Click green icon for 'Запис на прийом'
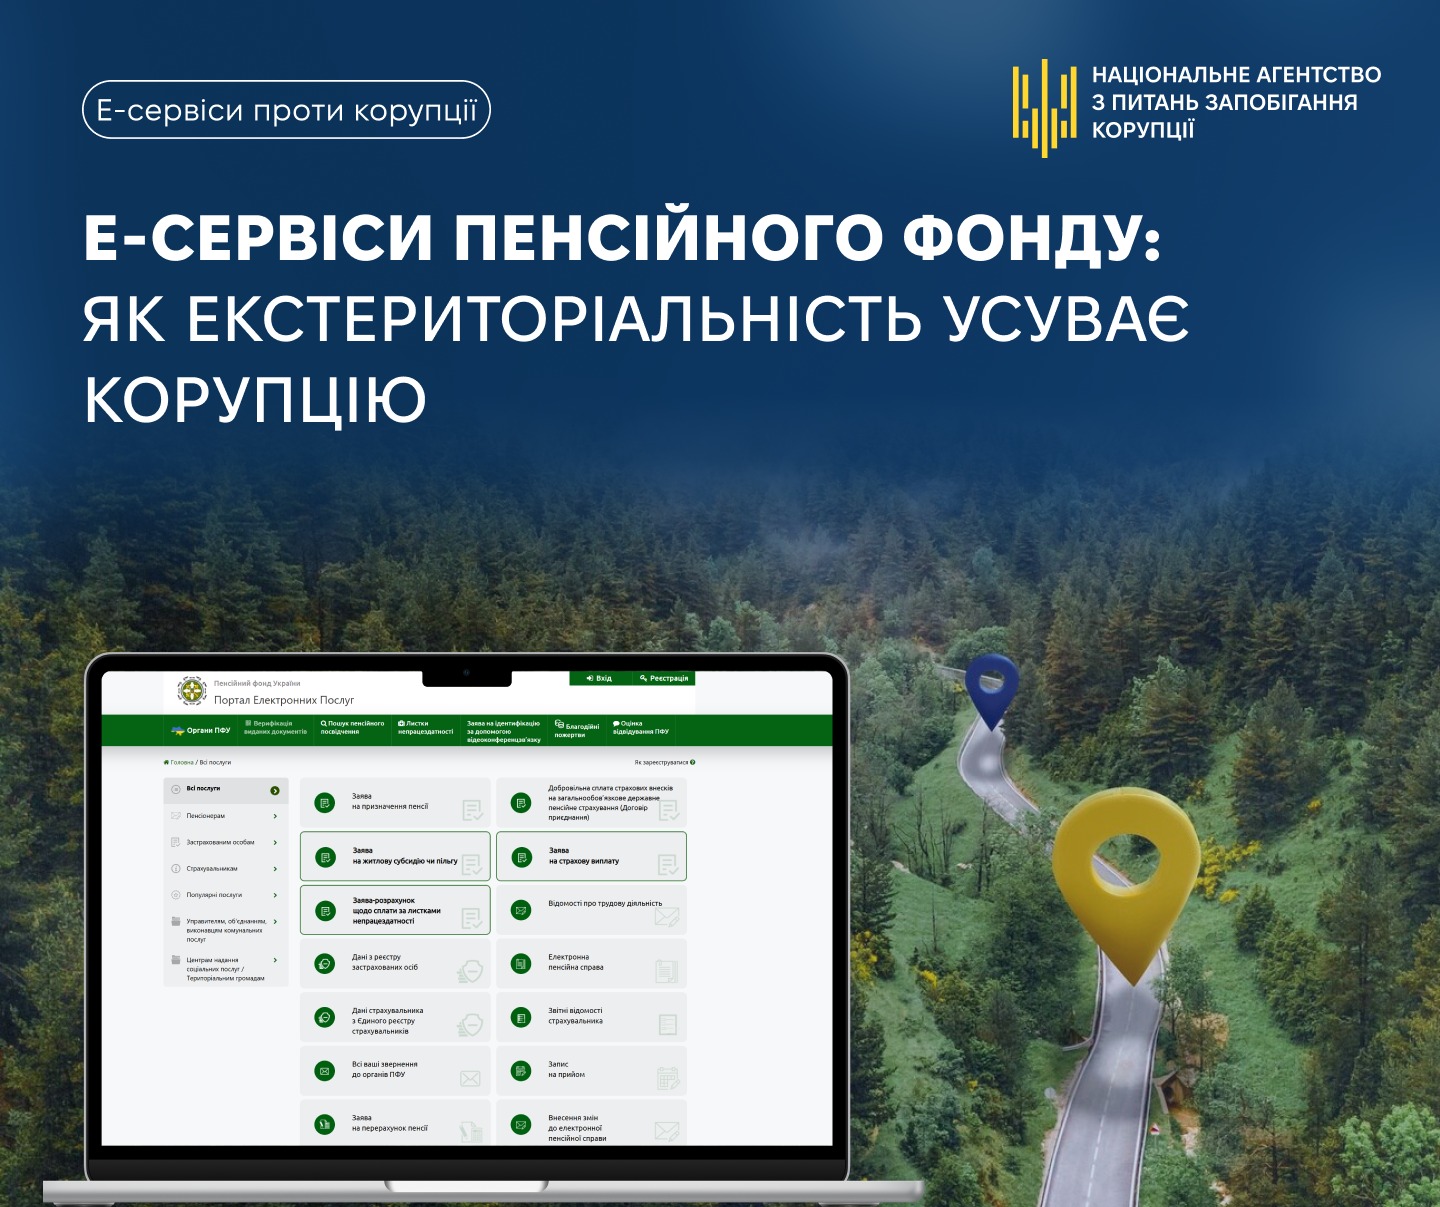This screenshot has height=1207, width=1440. pos(521,1071)
